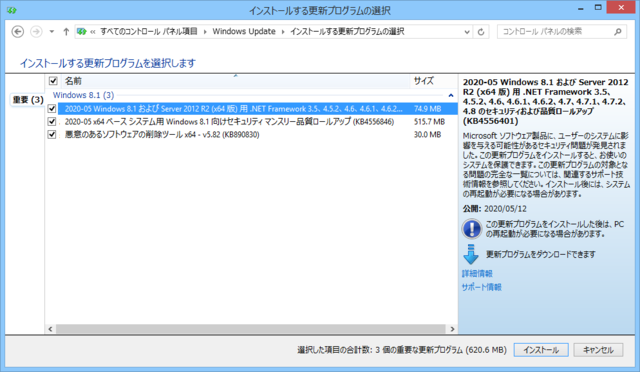The height and width of the screenshot is (372, 640).
Task: Click the blue download arrow icon
Action: click(471, 254)
